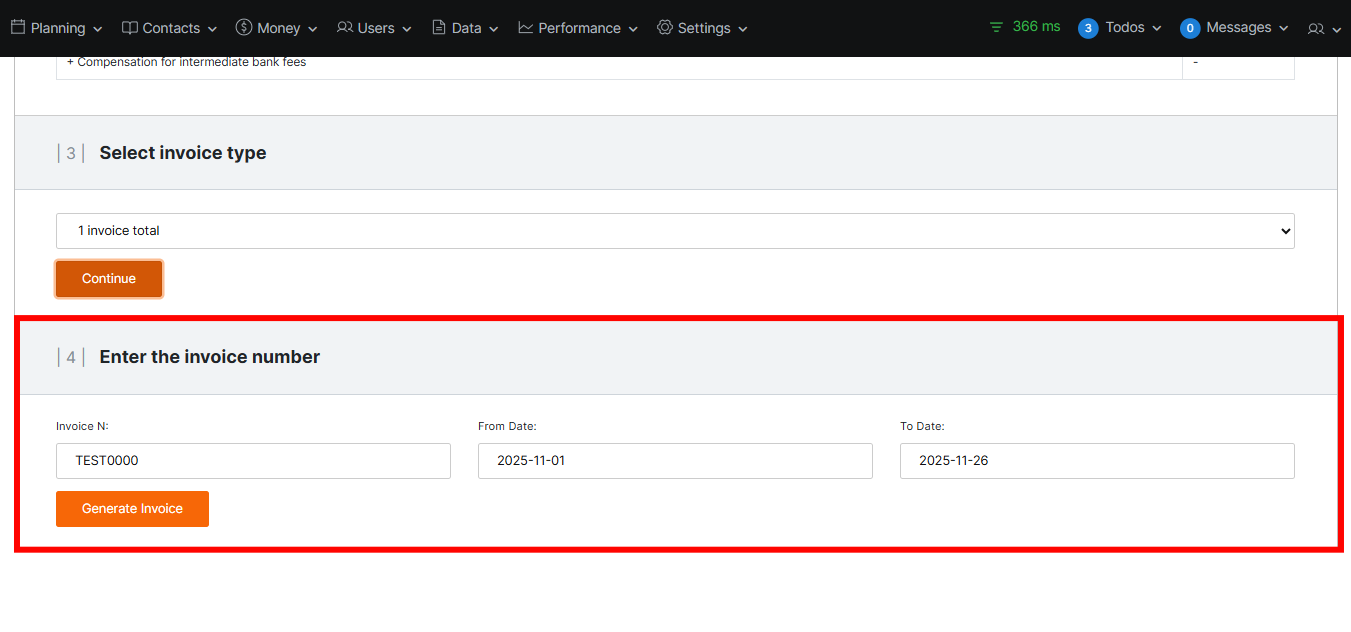Image resolution: width=1351 pixels, height=632 pixels.
Task: Focus the Invoice N input field
Action: [x=253, y=461]
